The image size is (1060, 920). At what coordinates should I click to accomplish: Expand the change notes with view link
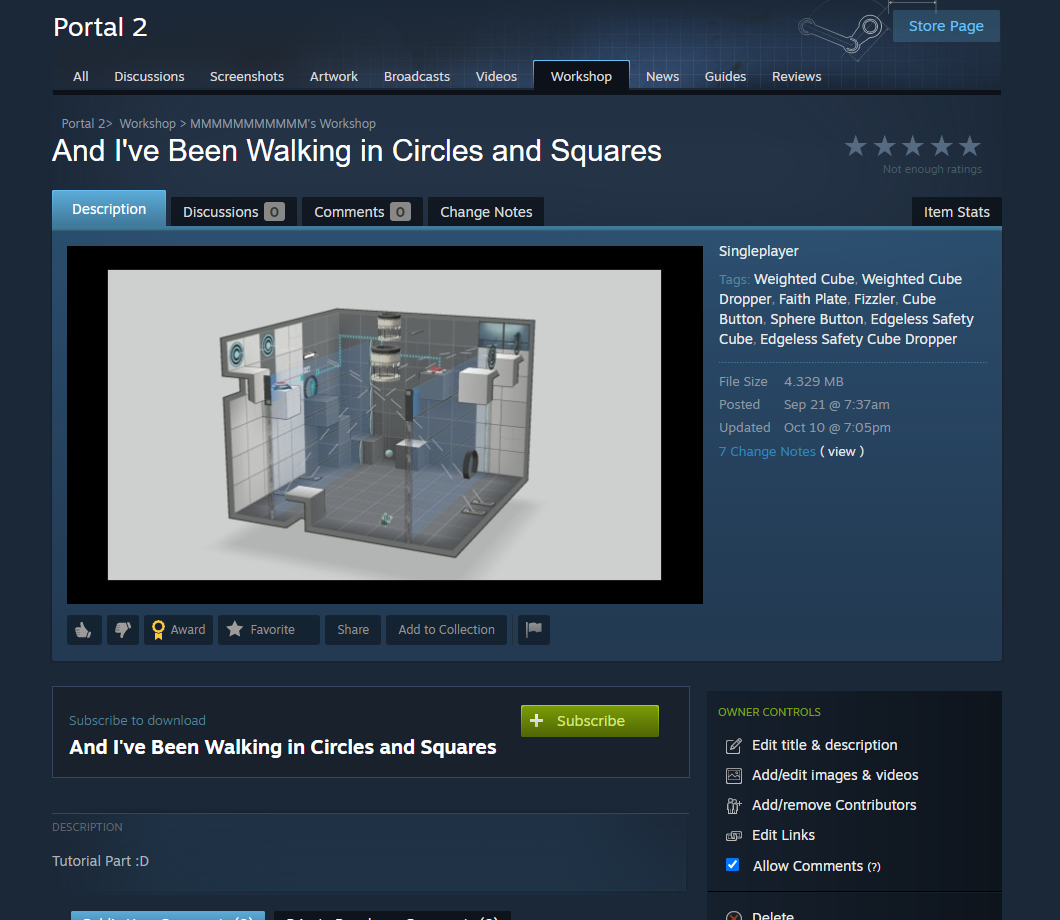tap(842, 451)
